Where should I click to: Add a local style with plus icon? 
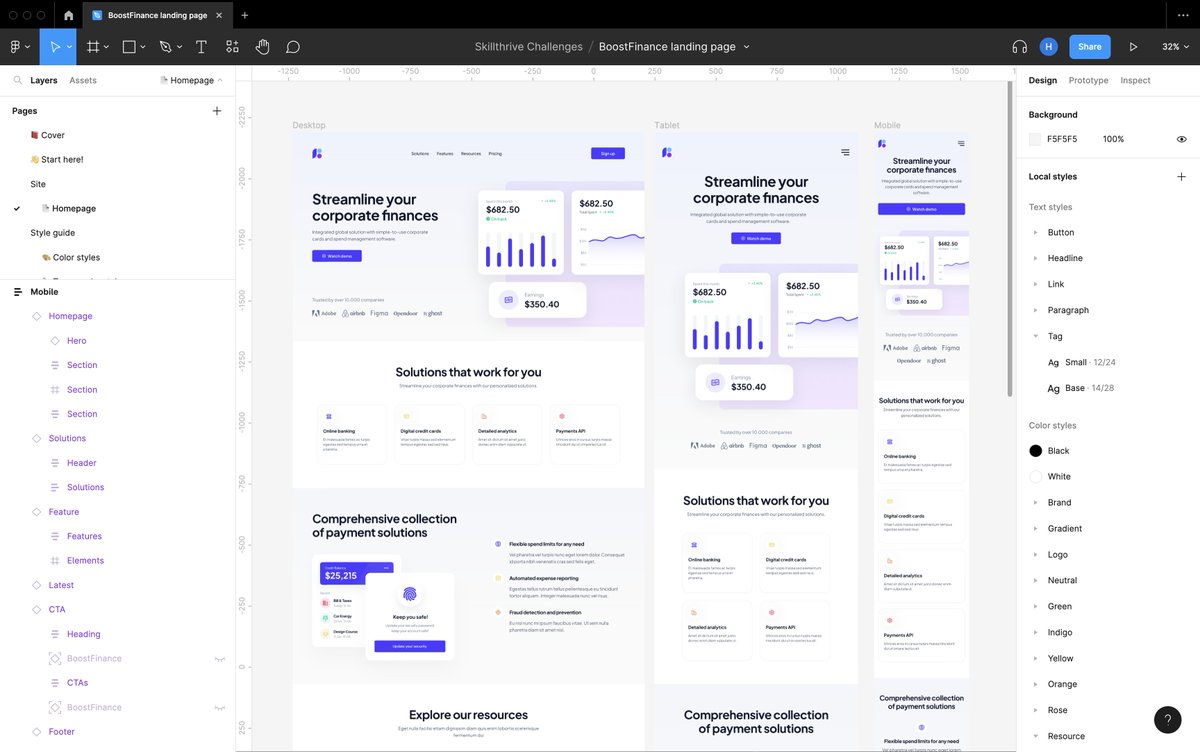click(x=1181, y=177)
